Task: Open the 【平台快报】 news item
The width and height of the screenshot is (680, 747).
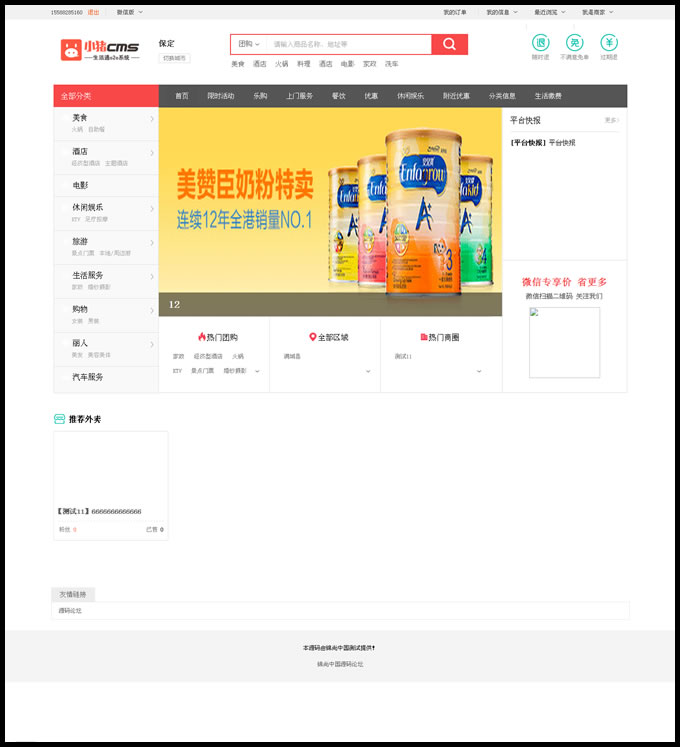Action: pos(543,142)
